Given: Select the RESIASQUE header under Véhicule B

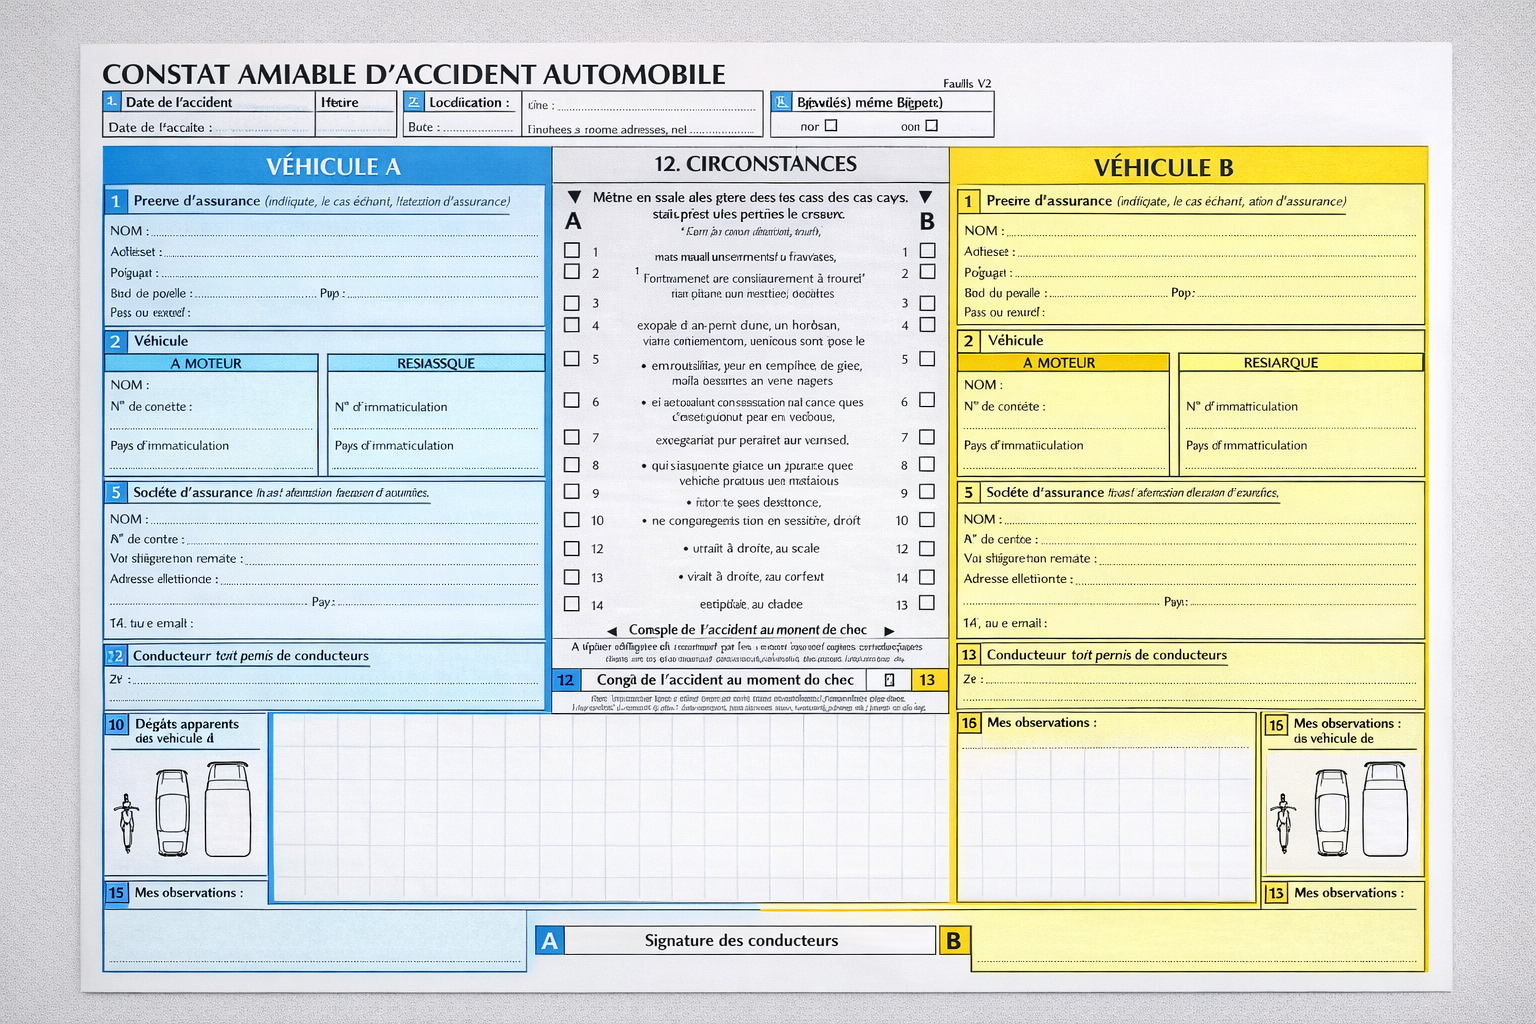Looking at the screenshot, I should pos(1280,362).
